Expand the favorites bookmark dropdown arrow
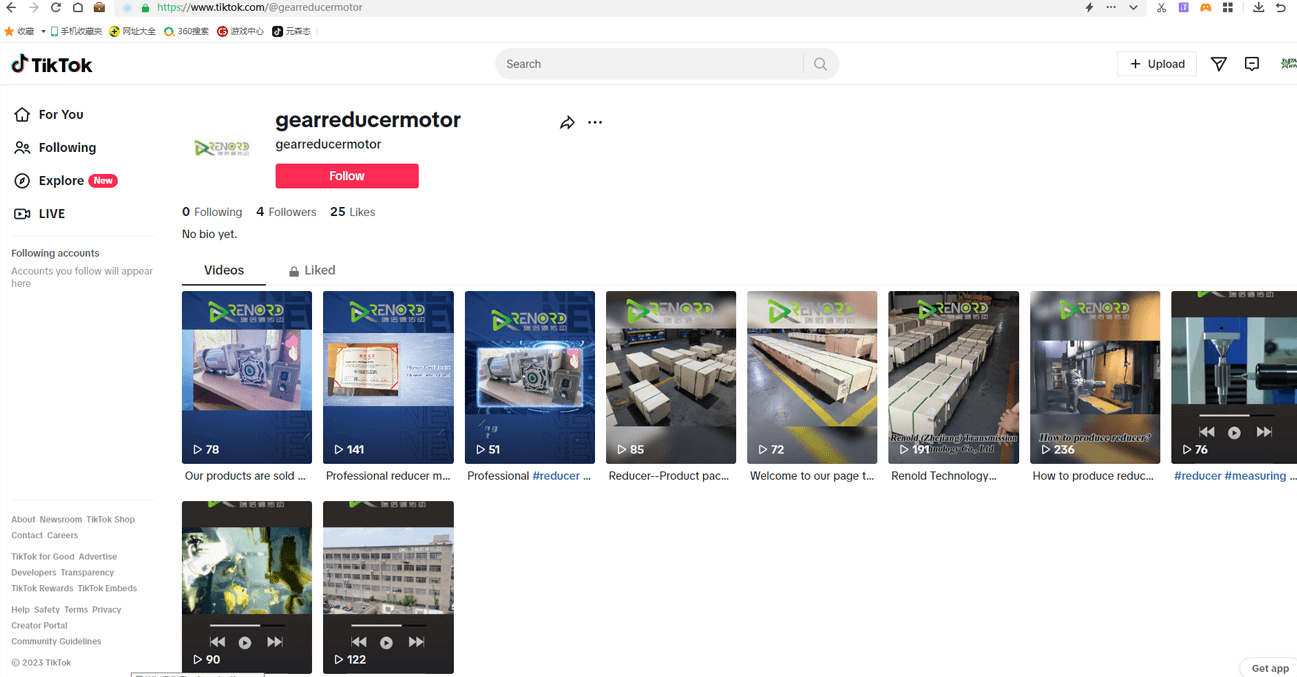Screen dimensions: 1297x677 tap(43, 31)
